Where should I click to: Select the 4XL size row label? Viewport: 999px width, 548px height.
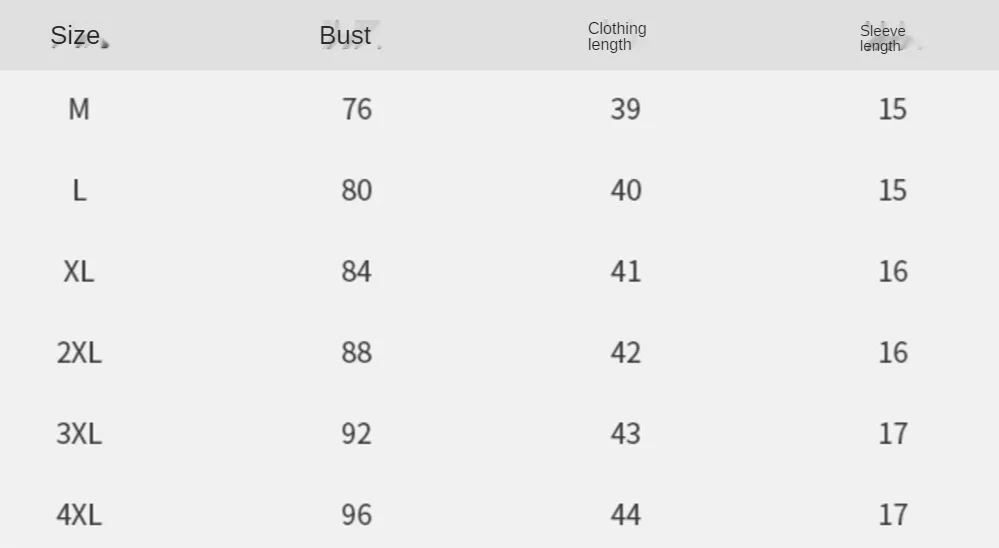79,515
